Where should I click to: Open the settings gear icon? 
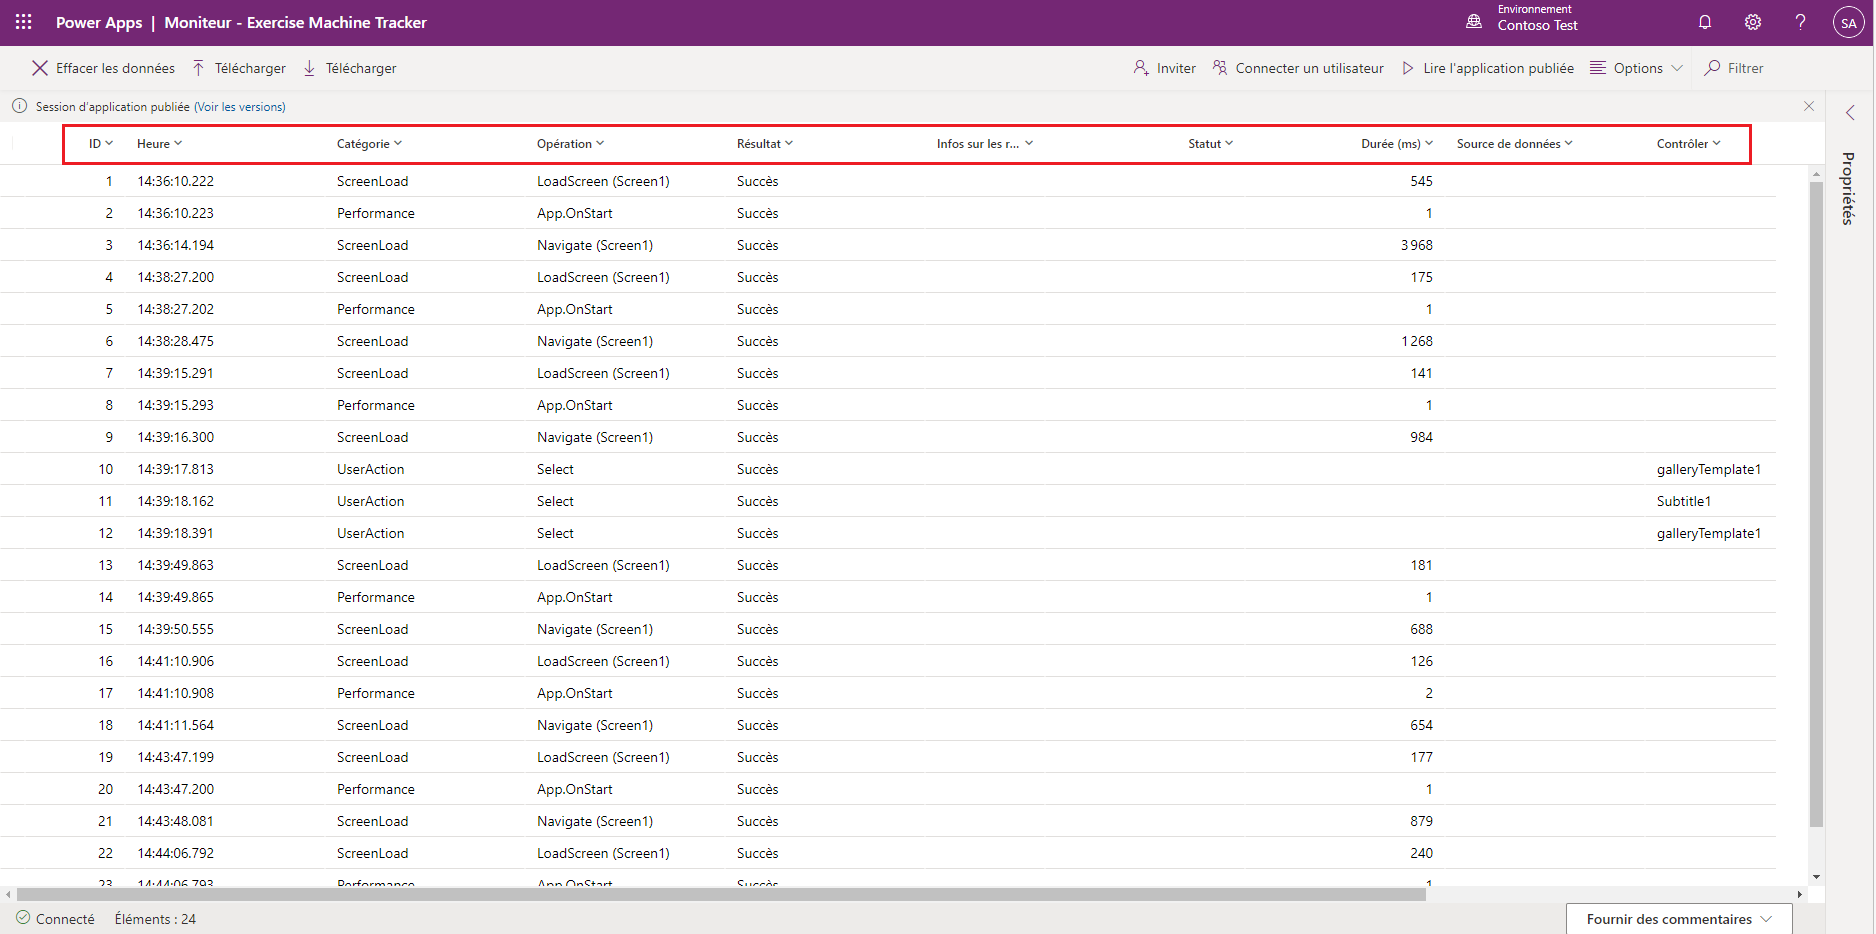1753,22
